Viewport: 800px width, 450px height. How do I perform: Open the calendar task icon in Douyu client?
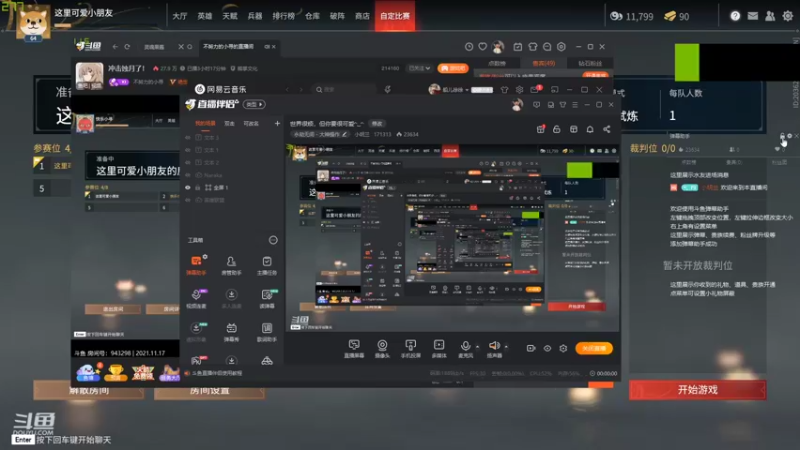(517, 46)
